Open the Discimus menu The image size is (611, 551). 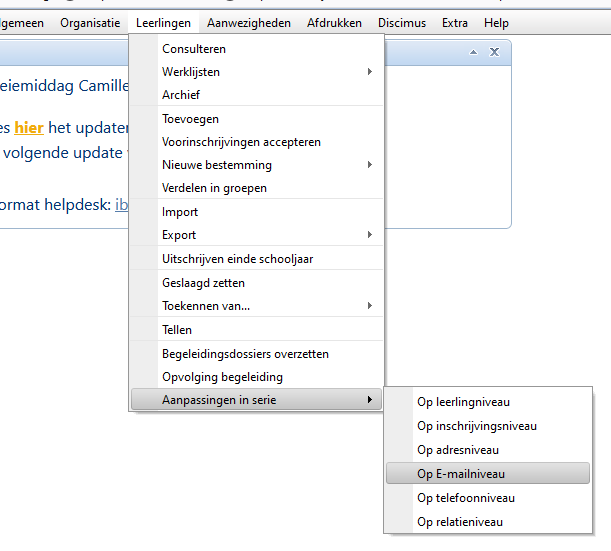coord(401,23)
